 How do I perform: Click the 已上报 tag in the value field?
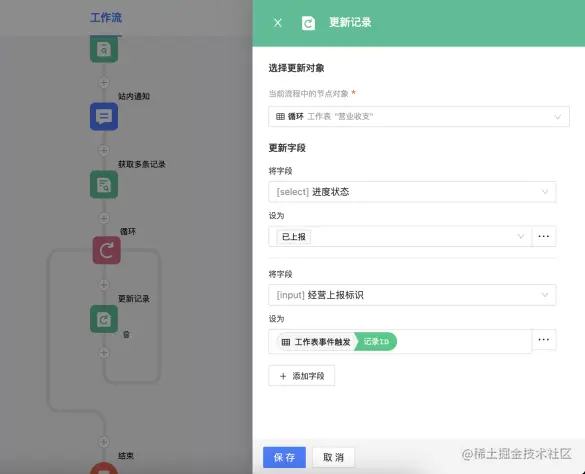(x=294, y=237)
